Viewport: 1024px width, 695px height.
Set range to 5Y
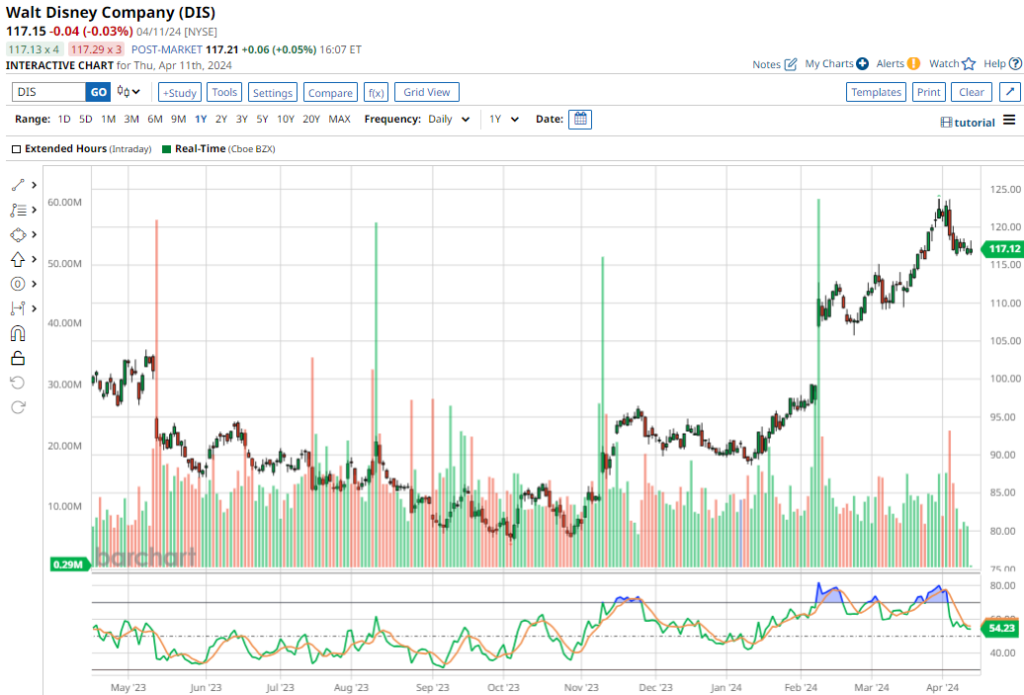click(x=262, y=119)
